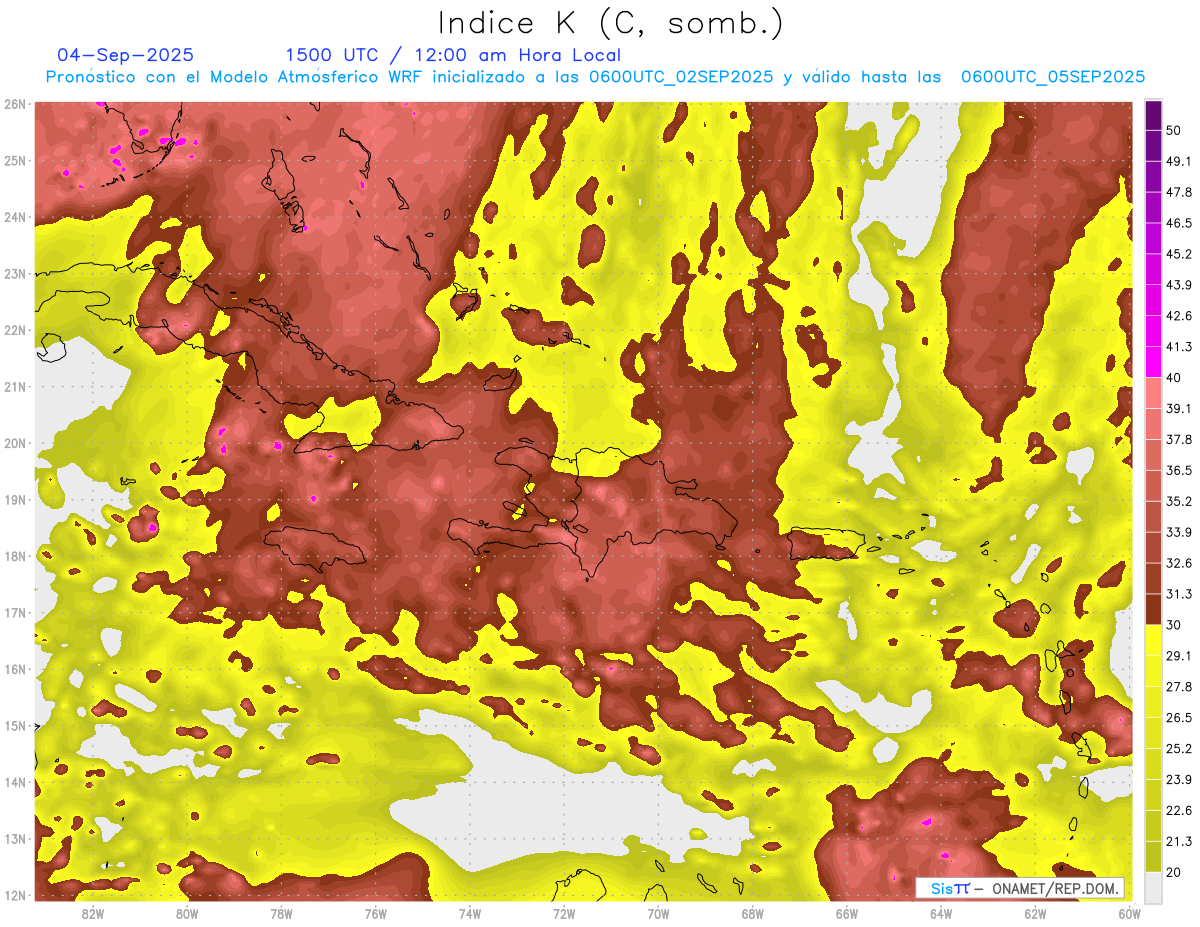Image resolution: width=1200 pixels, height=927 pixels.
Task: Click the '60W' longitude axis label
Action: tap(1130, 913)
